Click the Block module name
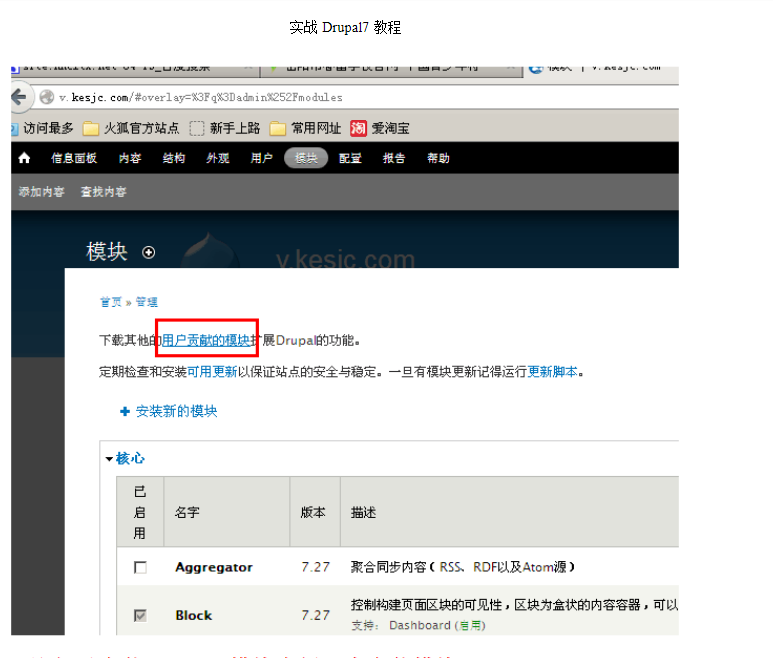The height and width of the screenshot is (658, 773). [194, 615]
